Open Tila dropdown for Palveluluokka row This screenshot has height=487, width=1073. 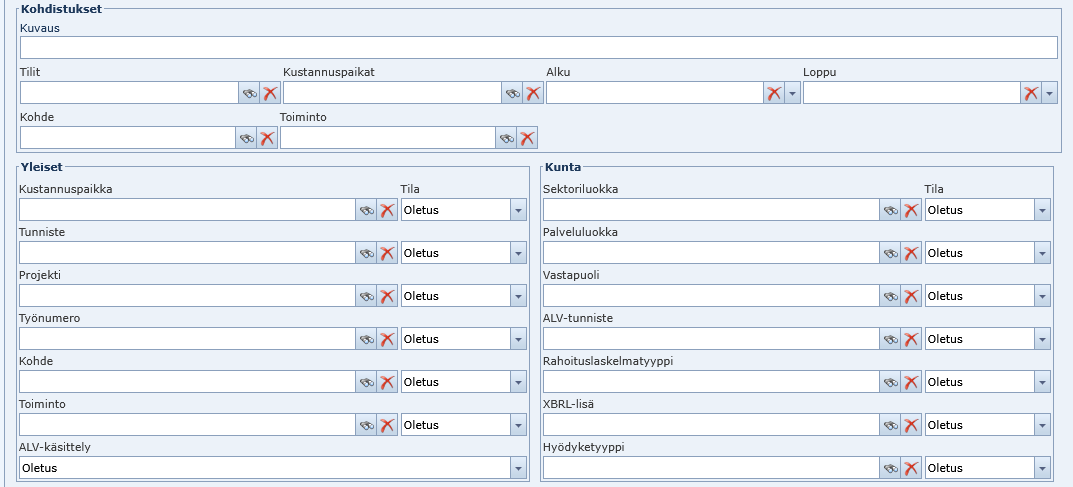(x=1042, y=253)
